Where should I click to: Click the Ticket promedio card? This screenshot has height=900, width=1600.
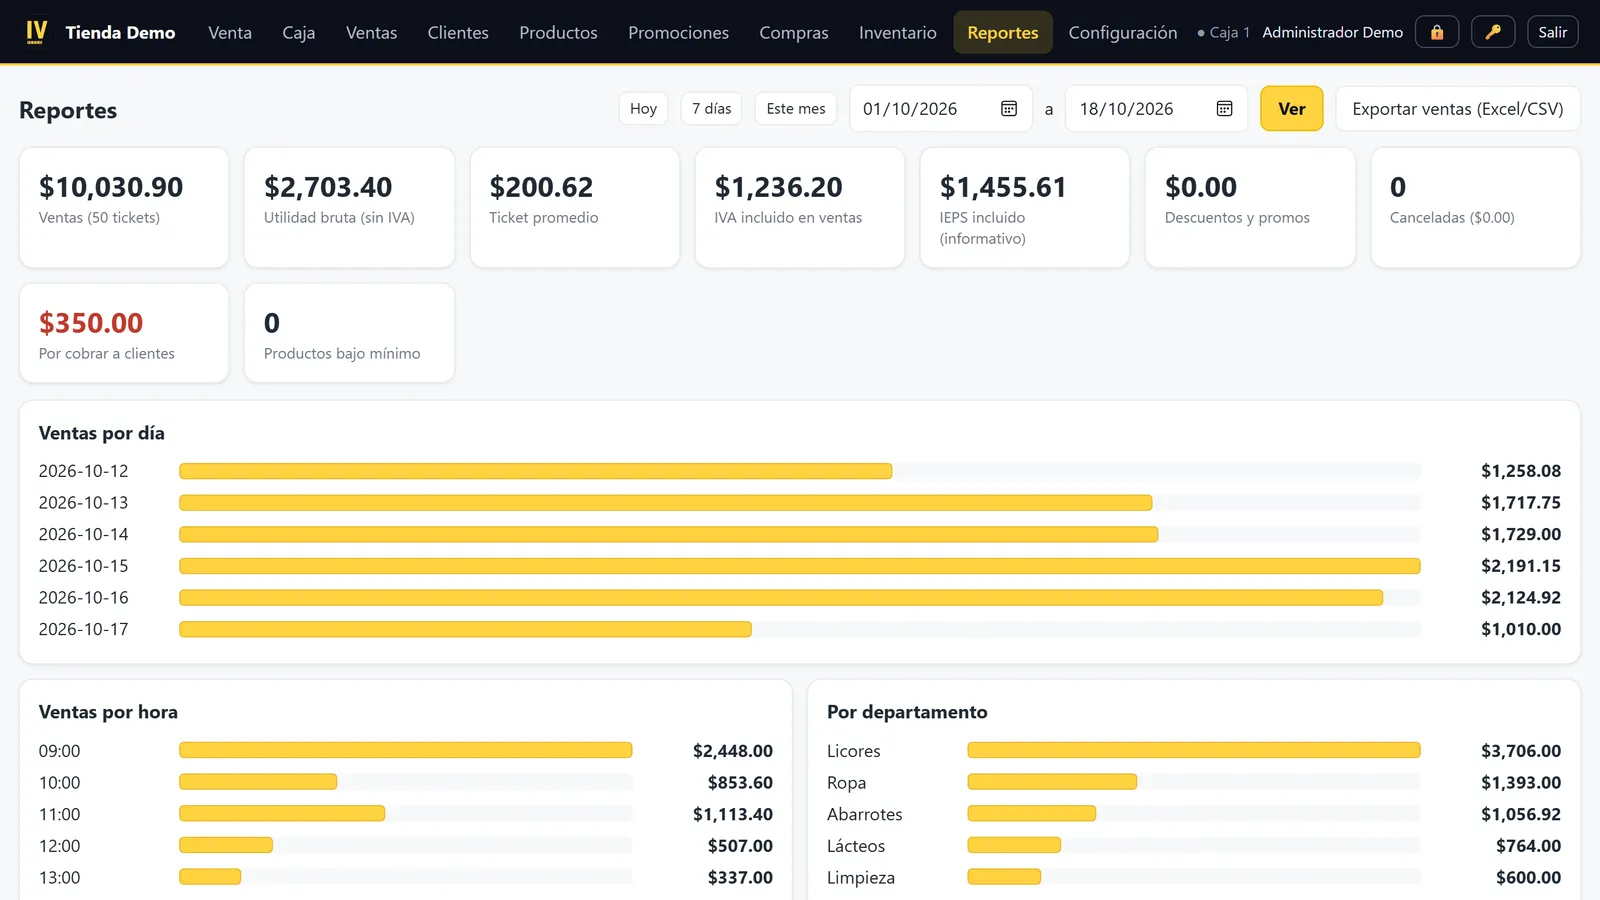[x=575, y=208]
